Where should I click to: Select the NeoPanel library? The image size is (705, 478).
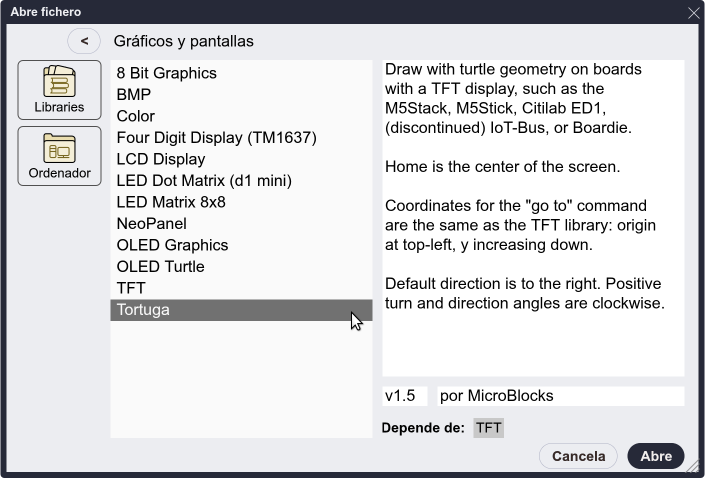coord(151,224)
